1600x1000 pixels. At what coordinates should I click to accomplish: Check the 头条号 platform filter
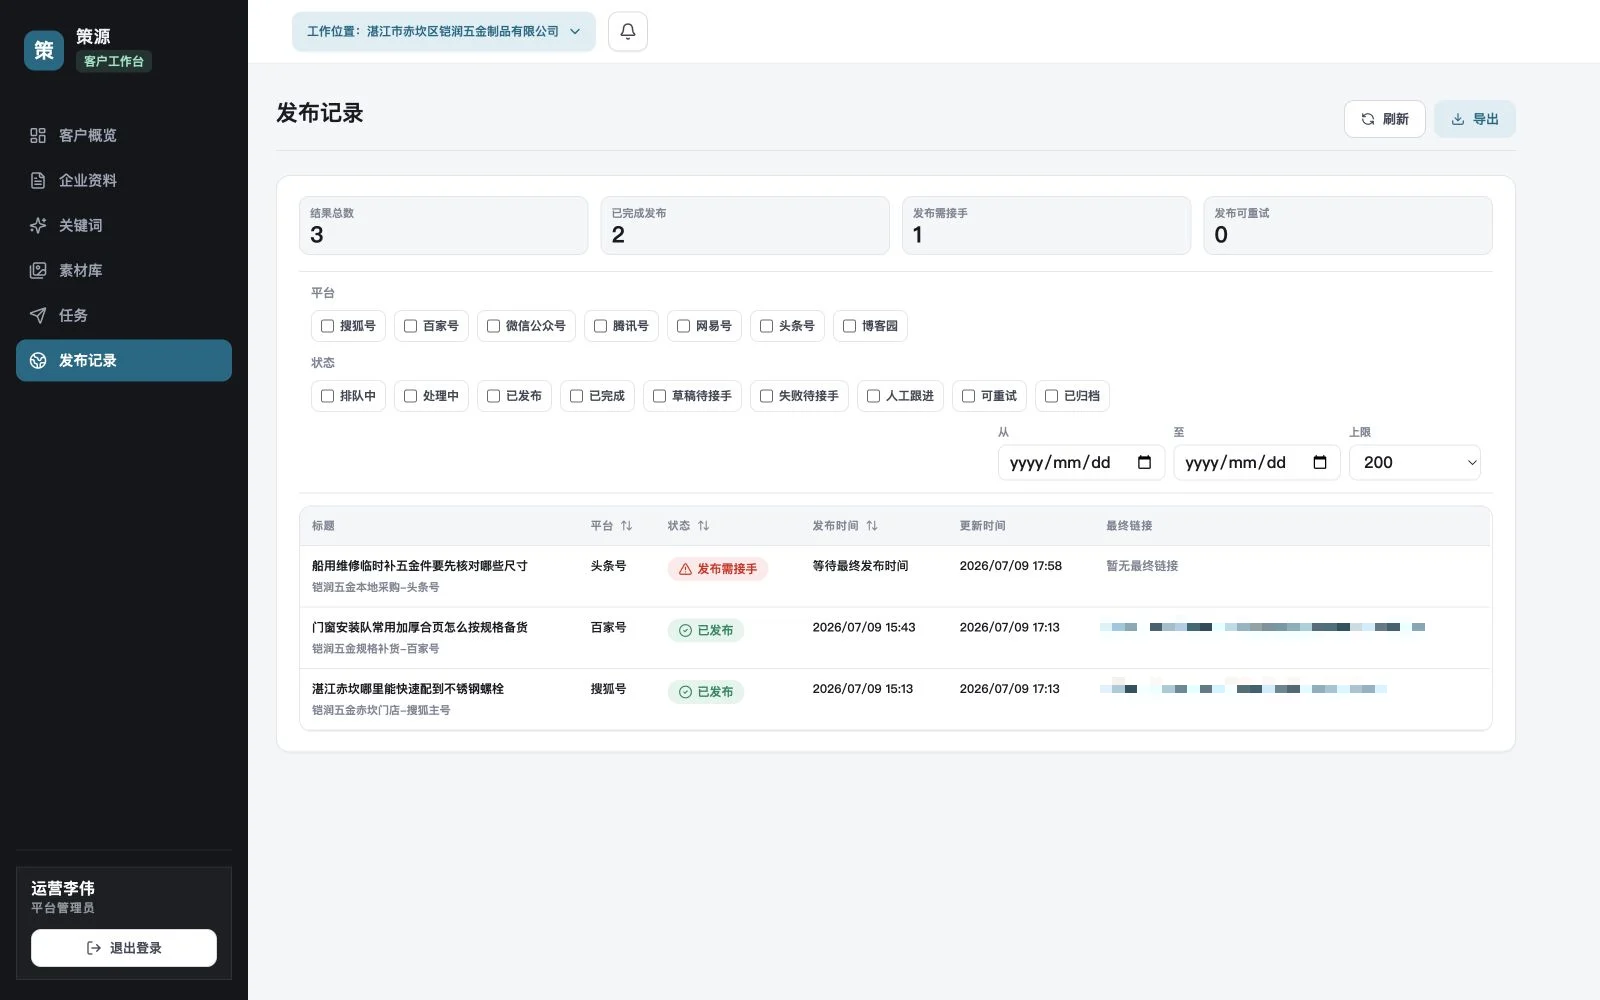point(766,326)
